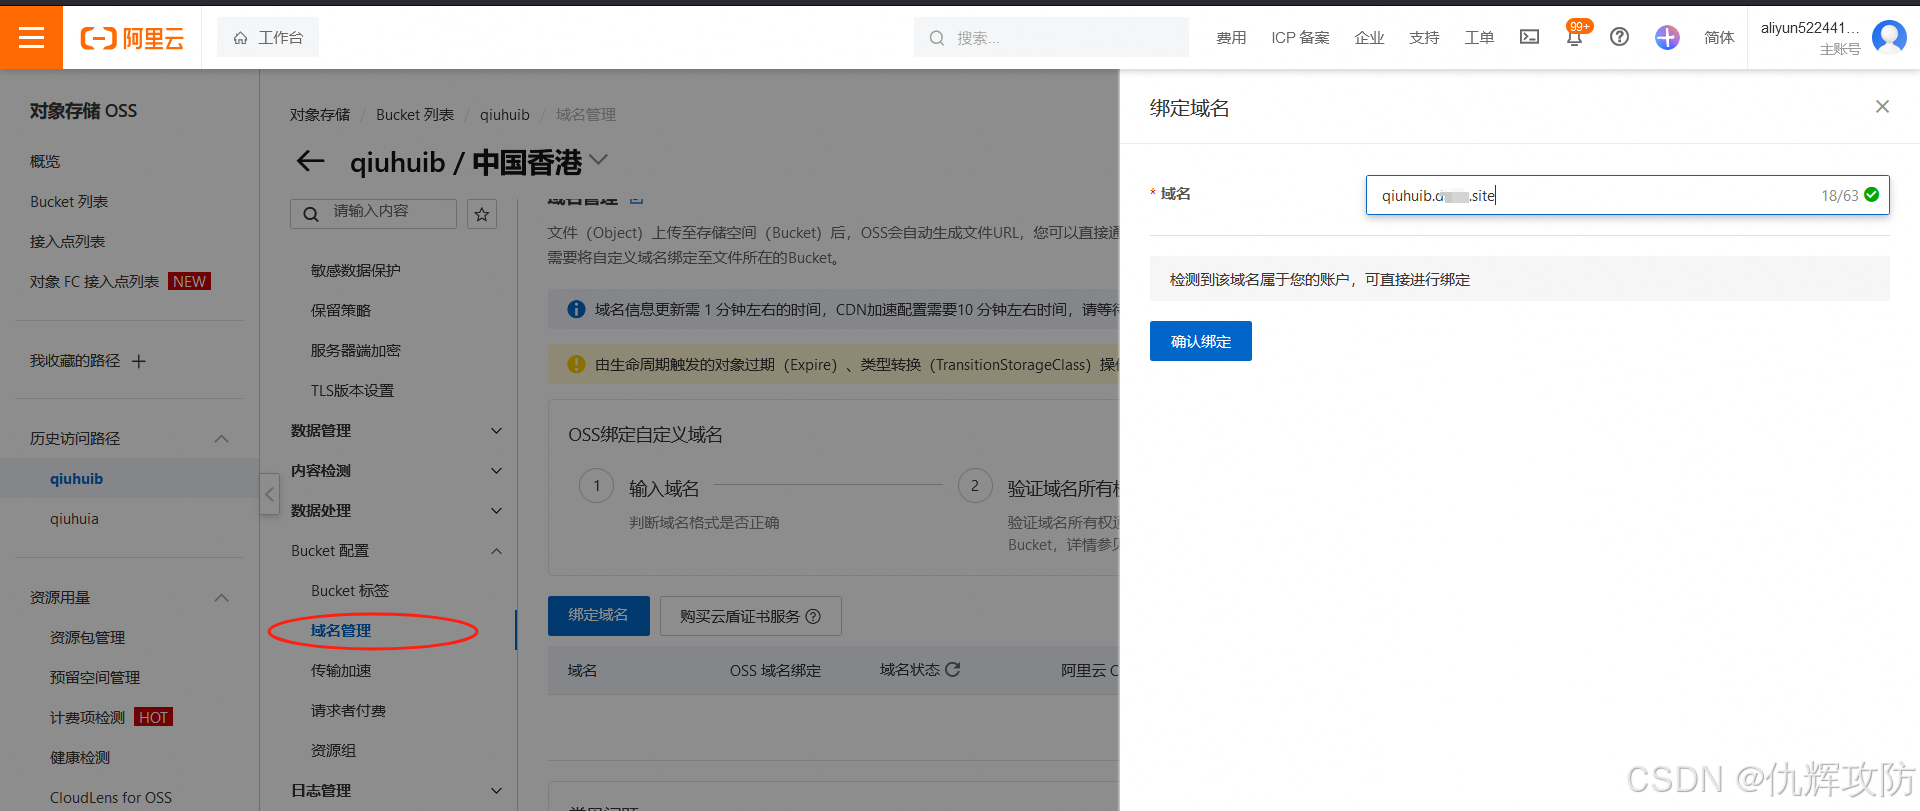Screen dimensions: 1920x811
Task: Switch language via 简体
Action: [x=1719, y=38]
